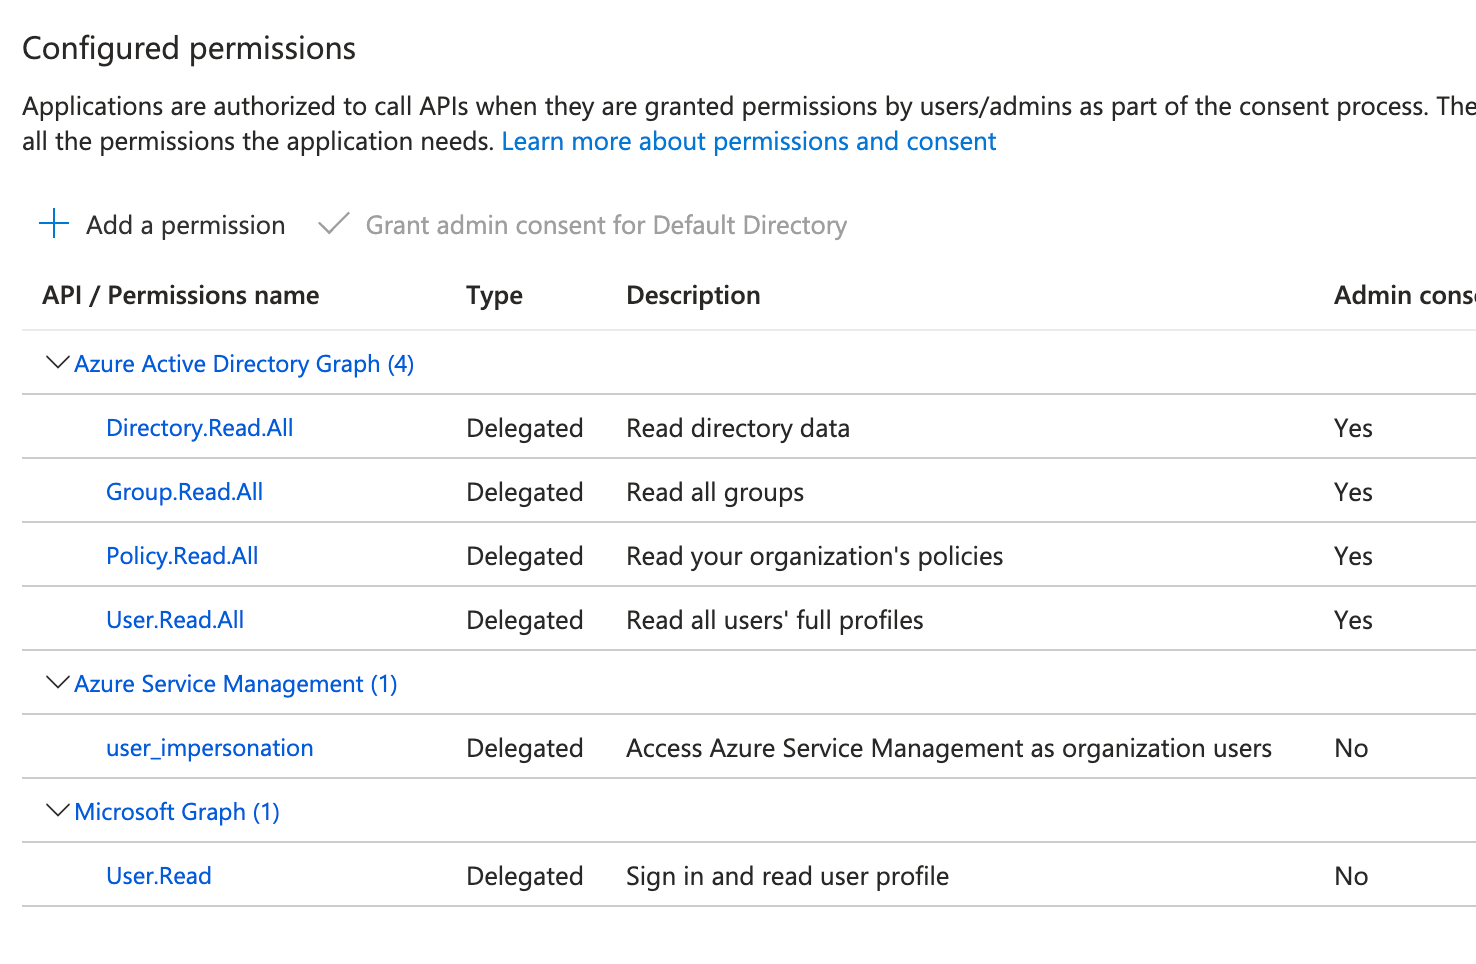The image size is (1476, 964).
Task: Click Yes consent value for Directory.Read.All
Action: [1353, 428]
